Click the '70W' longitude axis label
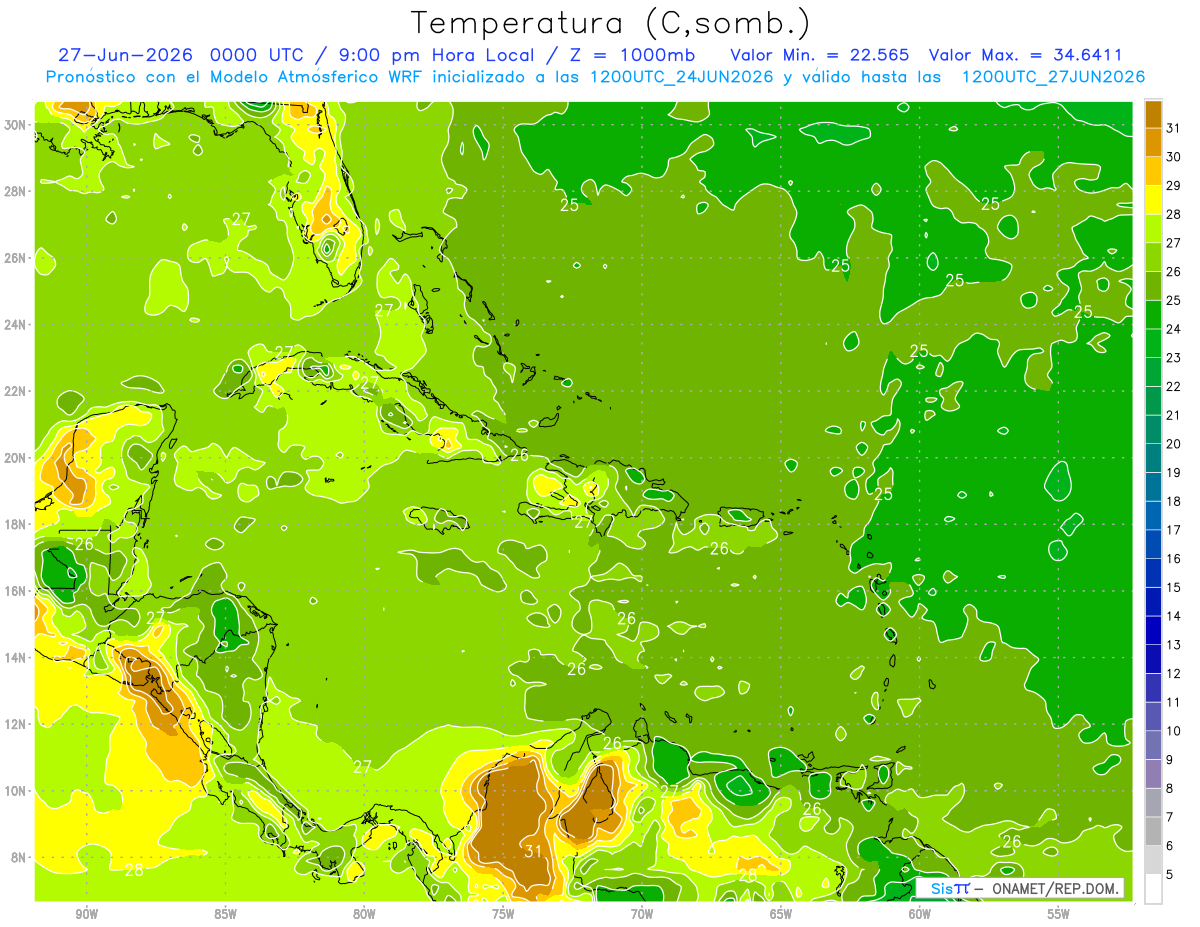This screenshot has height=927, width=1200. point(642,914)
